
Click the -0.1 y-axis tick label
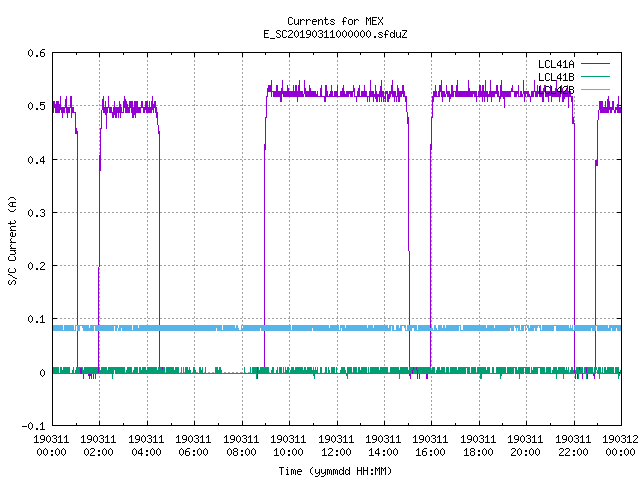point(33,426)
